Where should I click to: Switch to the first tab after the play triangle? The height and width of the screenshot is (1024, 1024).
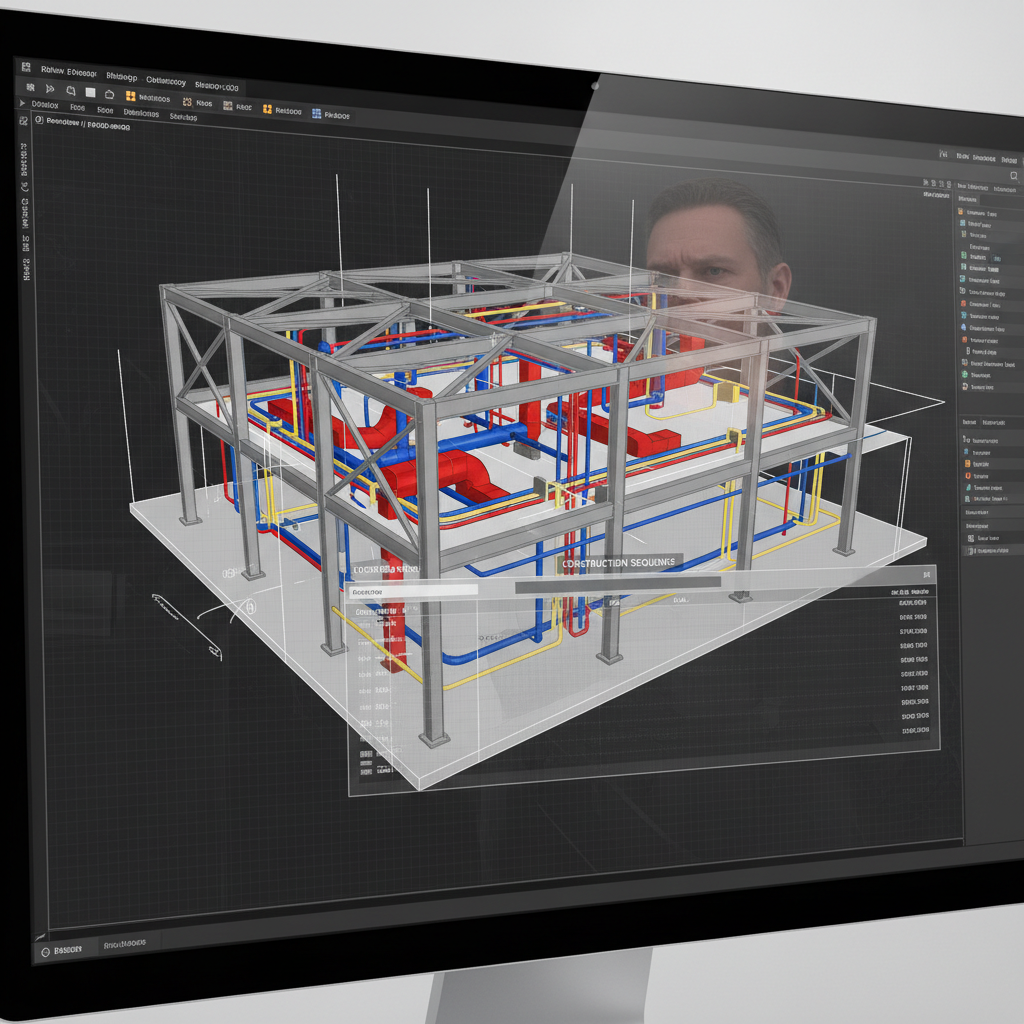point(45,104)
